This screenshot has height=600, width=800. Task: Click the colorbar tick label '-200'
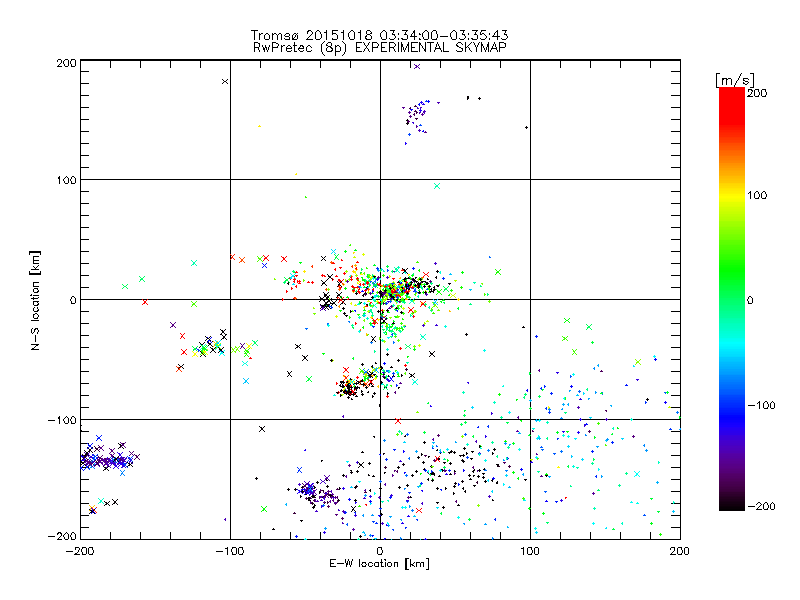761,506
